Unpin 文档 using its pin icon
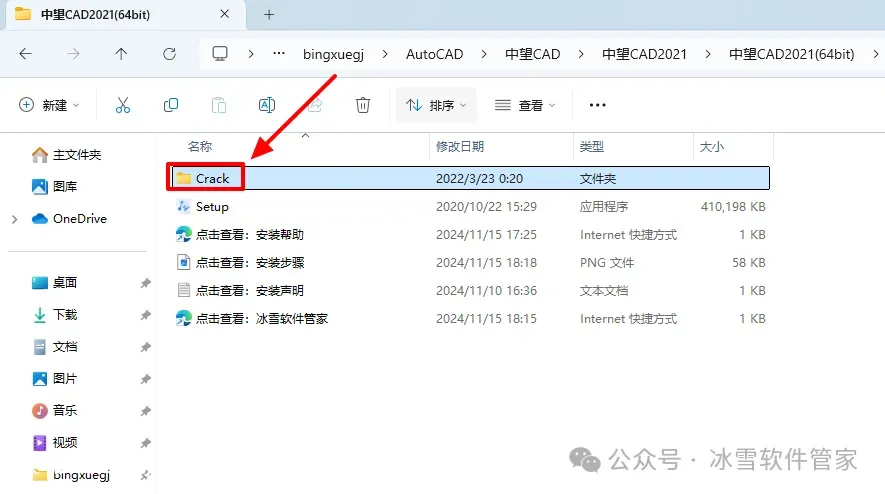The image size is (885, 494). click(146, 347)
